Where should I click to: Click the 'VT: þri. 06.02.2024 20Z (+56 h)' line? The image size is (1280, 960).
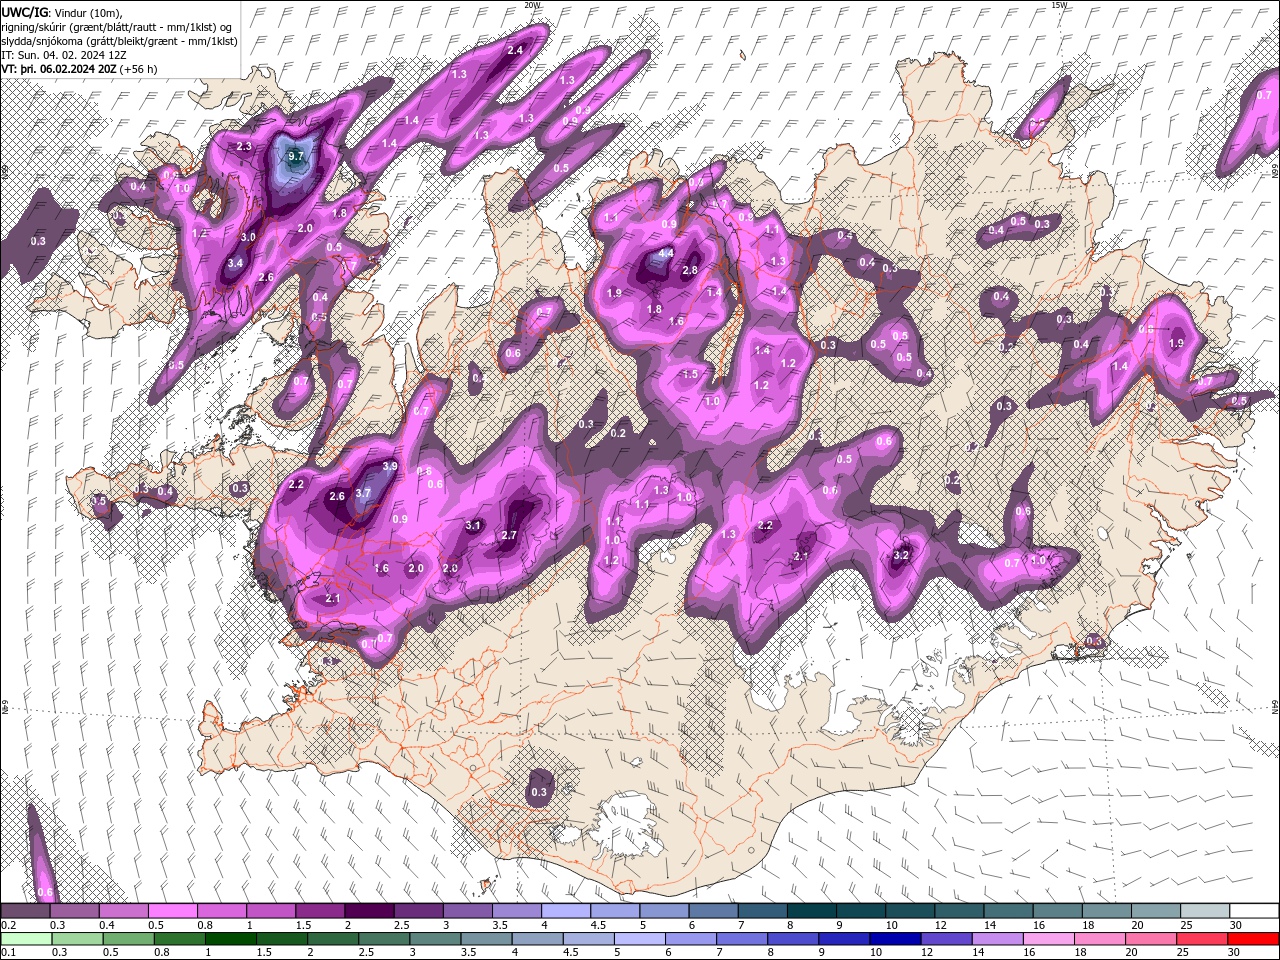point(79,68)
